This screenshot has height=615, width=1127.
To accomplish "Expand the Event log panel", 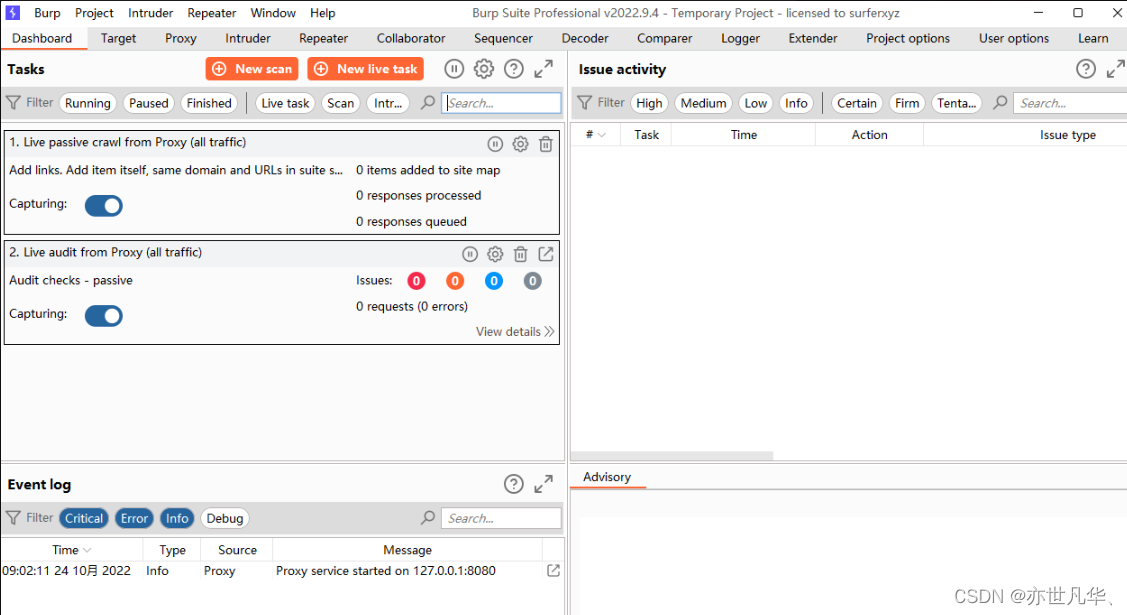I will tap(543, 484).
